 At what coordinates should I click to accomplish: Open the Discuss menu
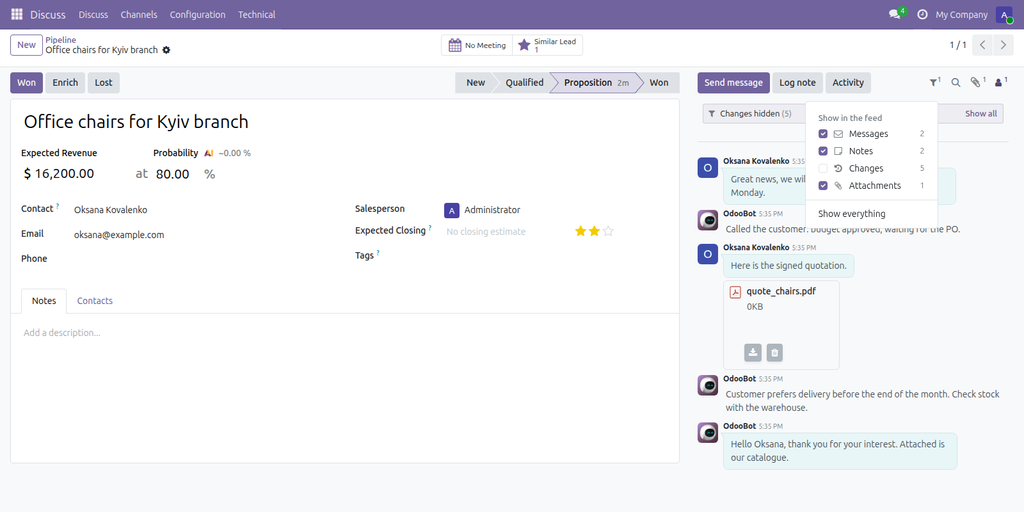(93, 14)
